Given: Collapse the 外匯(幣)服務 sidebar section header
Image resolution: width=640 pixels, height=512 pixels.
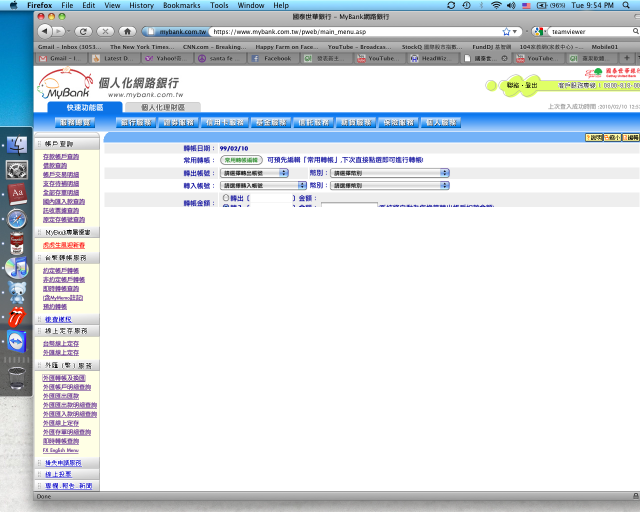Looking at the screenshot, I should (x=67, y=365).
